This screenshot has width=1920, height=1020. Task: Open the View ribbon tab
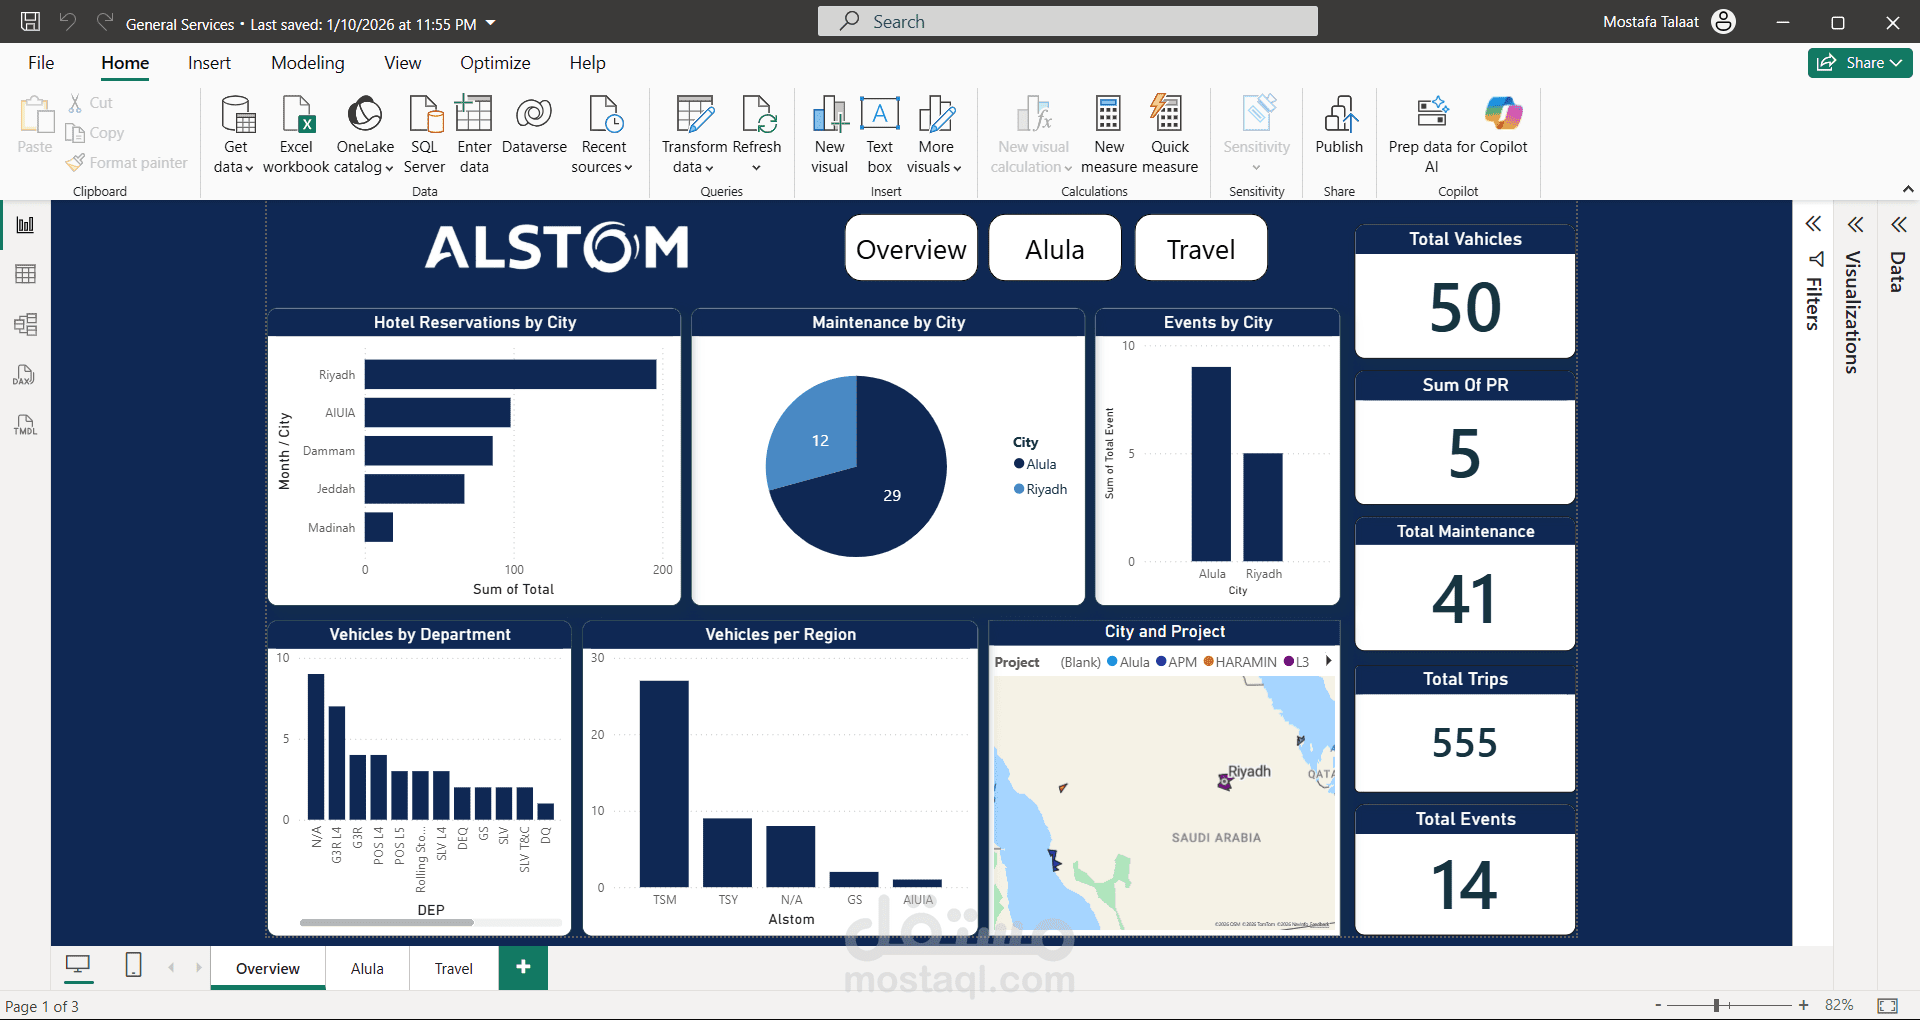click(x=403, y=63)
